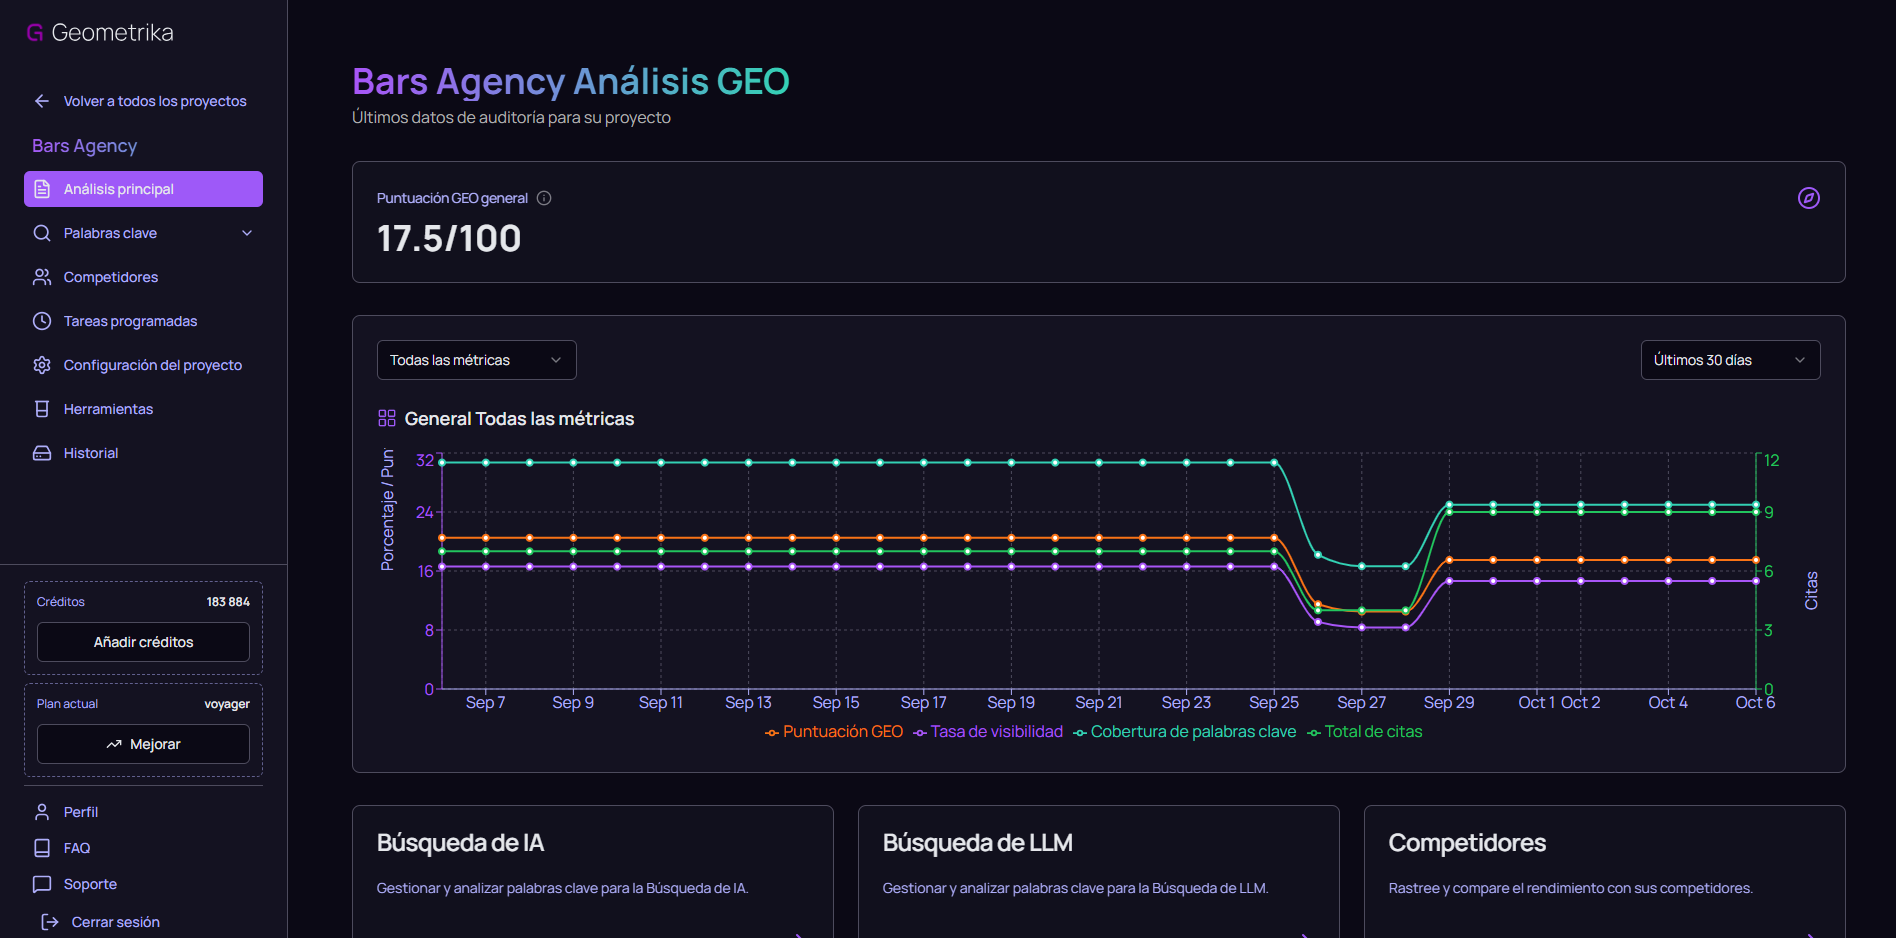The image size is (1896, 938).
Task: Open the Todas las métricas dropdown
Action: pyautogui.click(x=476, y=360)
